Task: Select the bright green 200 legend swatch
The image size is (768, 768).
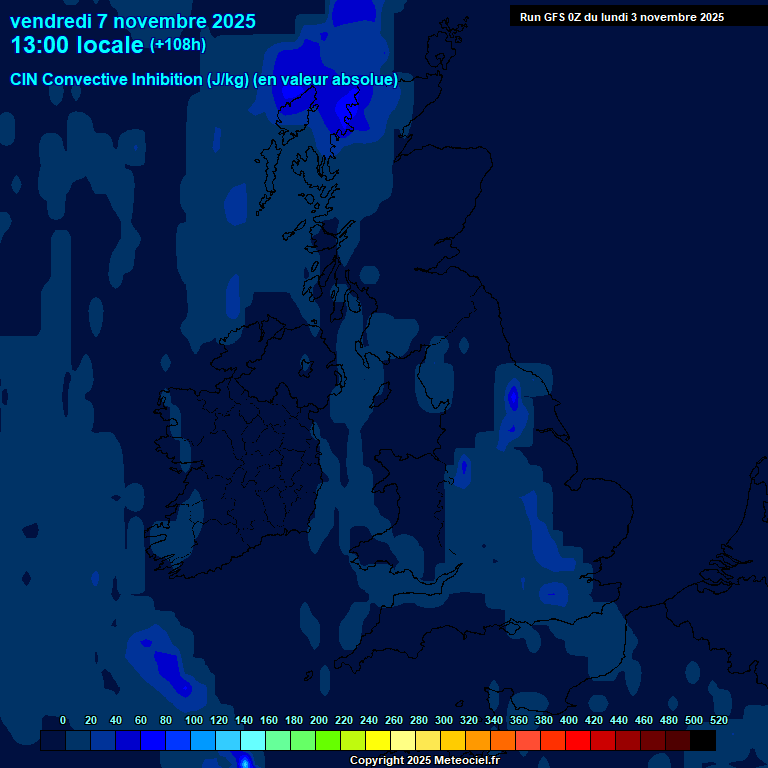Action: 328,740
